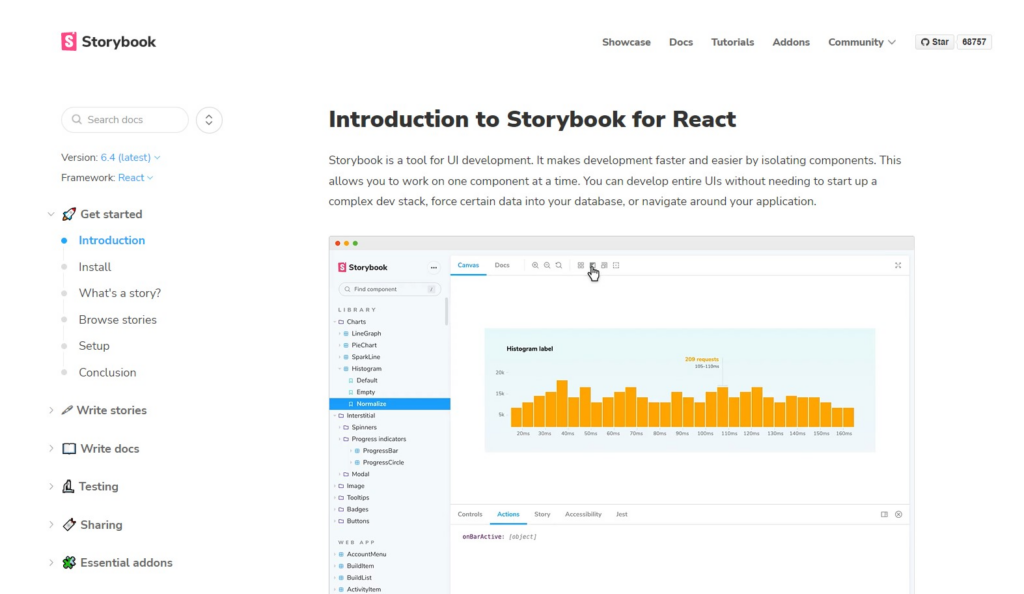Open the Docs nav link
The height and width of the screenshot is (594, 1024).
pos(680,42)
